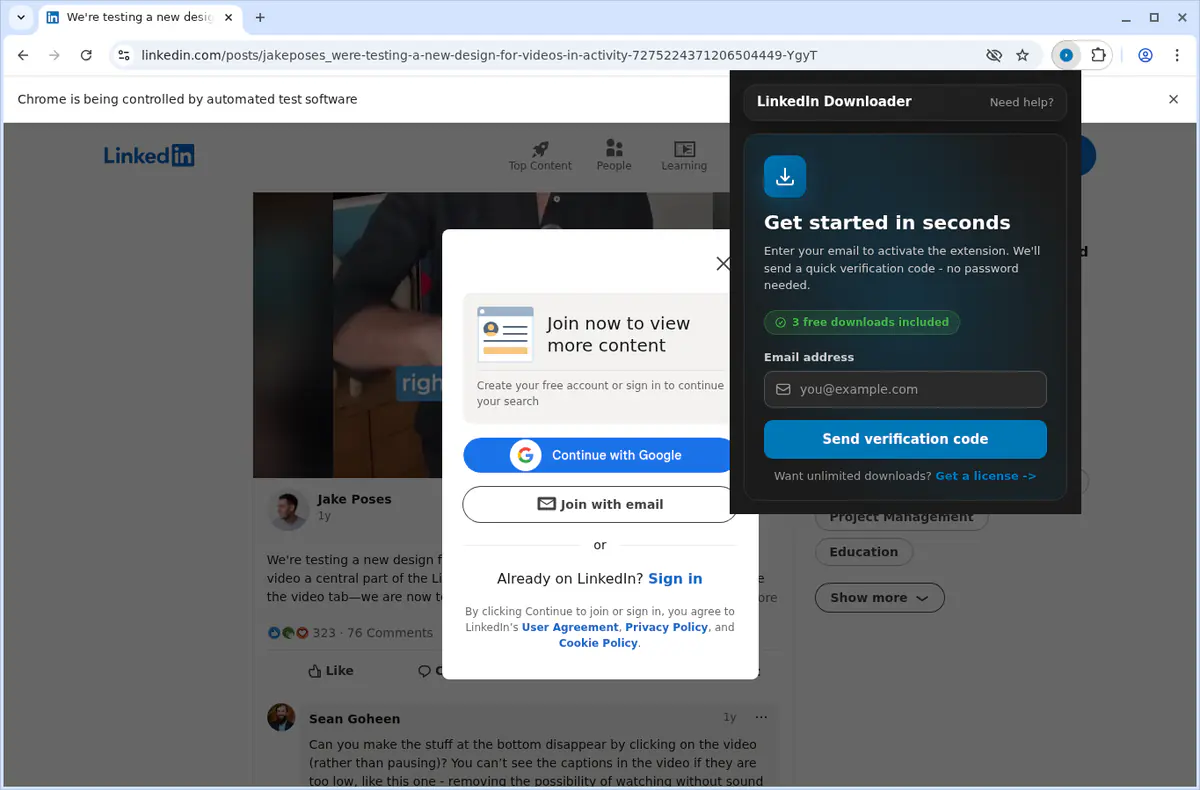This screenshot has width=1200, height=790.
Task: Reload the page
Action: click(86, 55)
